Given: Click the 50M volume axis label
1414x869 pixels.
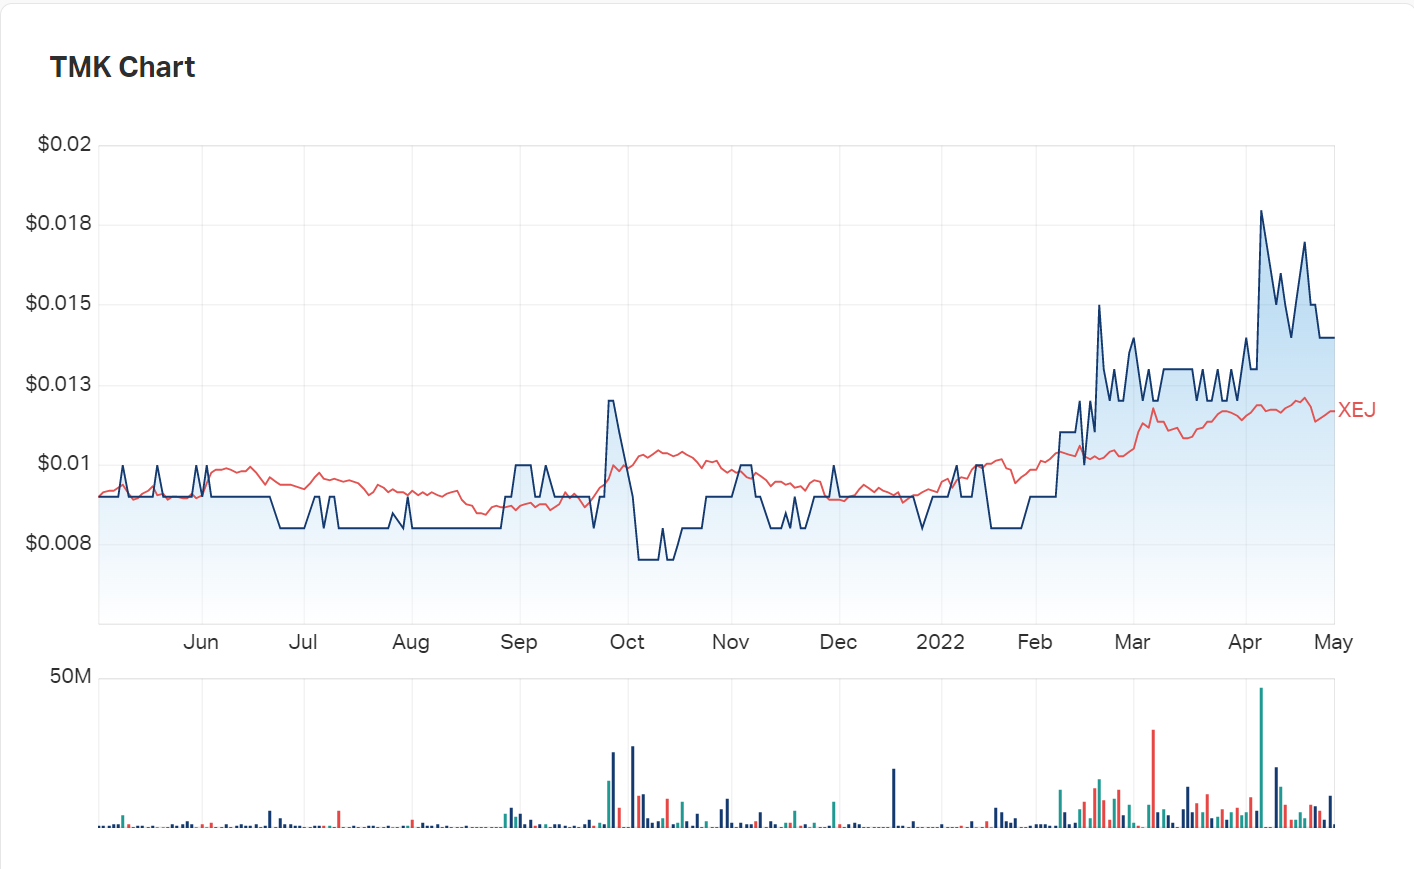Looking at the screenshot, I should tap(71, 676).
